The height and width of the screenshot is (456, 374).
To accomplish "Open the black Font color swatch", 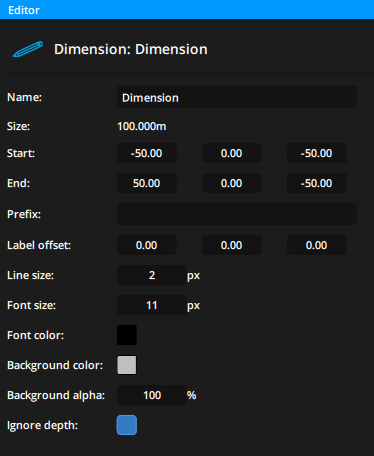I will 127,335.
